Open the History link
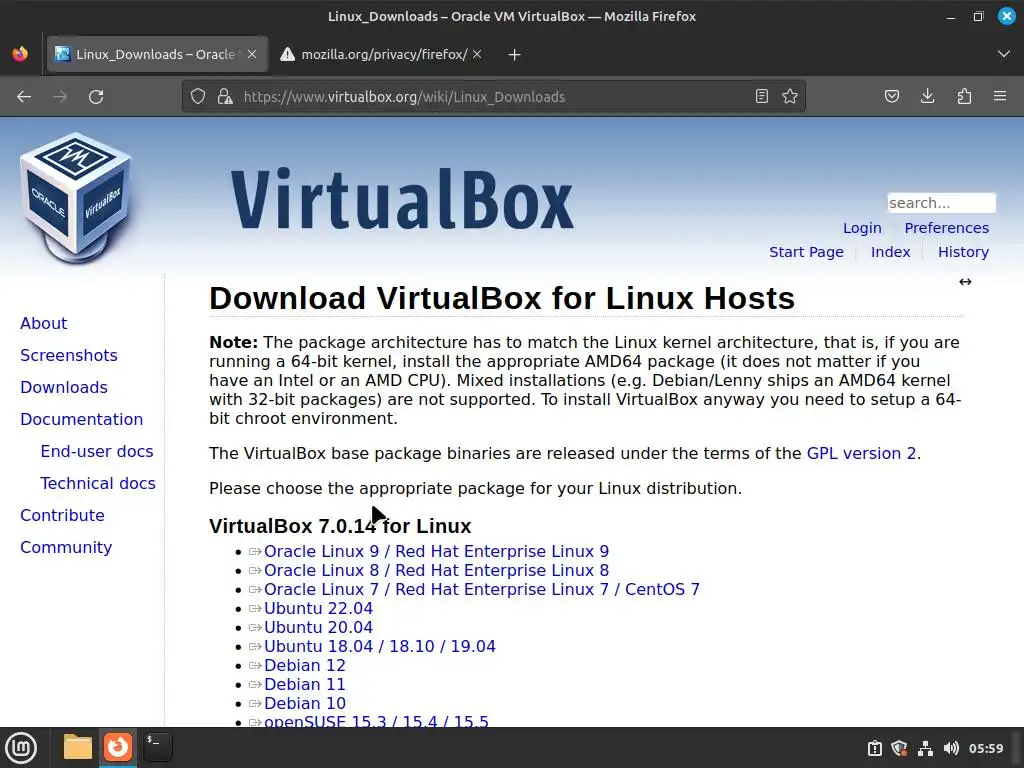The height and width of the screenshot is (768, 1024). [963, 252]
